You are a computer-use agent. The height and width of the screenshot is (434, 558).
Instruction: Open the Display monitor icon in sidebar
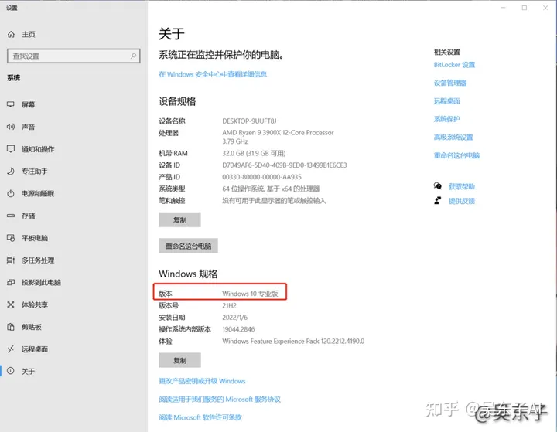(x=11, y=104)
